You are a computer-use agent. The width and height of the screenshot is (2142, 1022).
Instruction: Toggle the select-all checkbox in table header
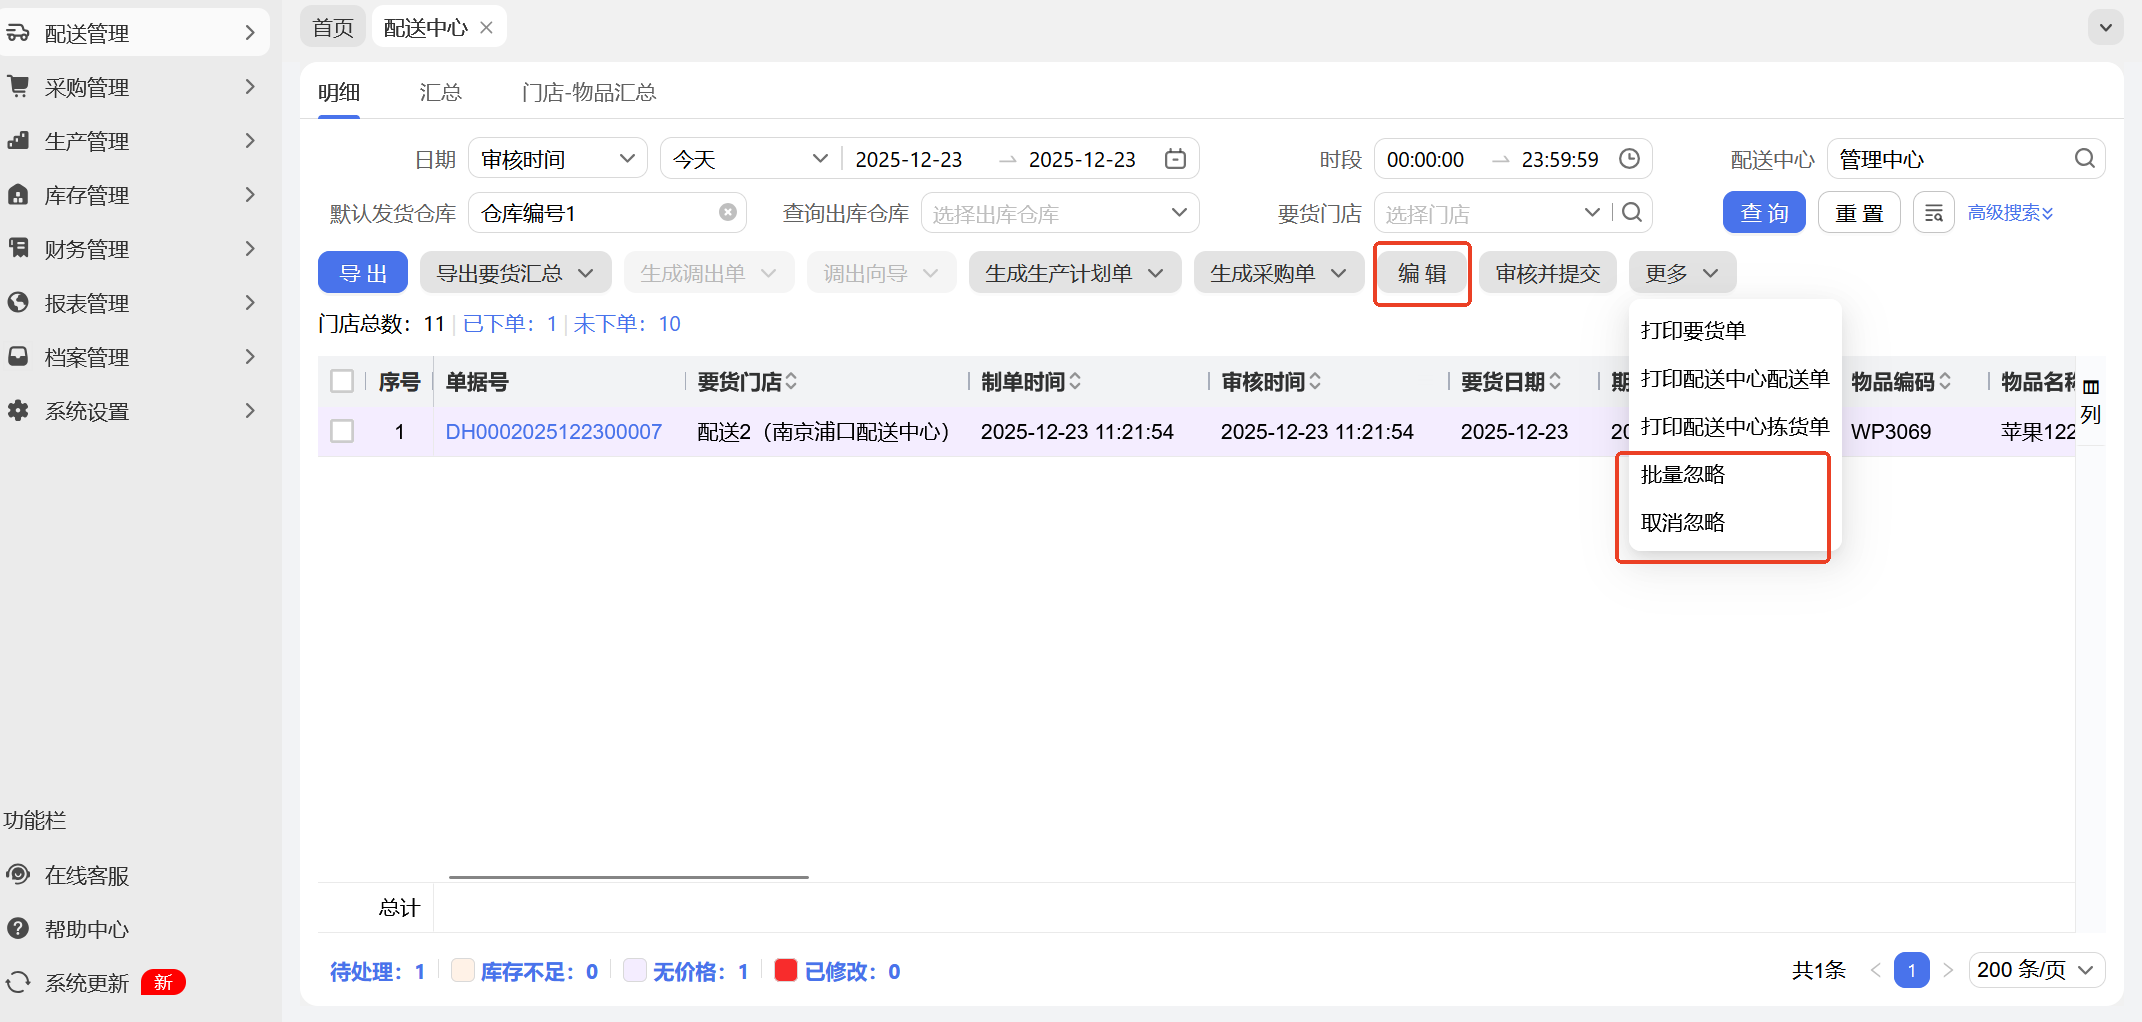pyautogui.click(x=342, y=381)
